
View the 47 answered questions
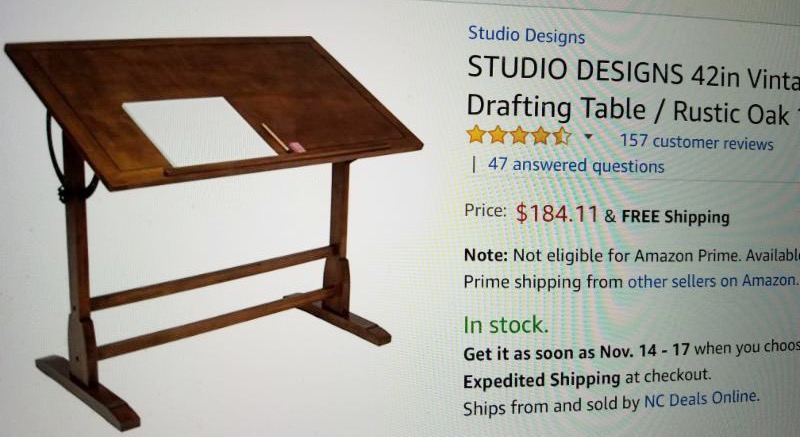(576, 166)
